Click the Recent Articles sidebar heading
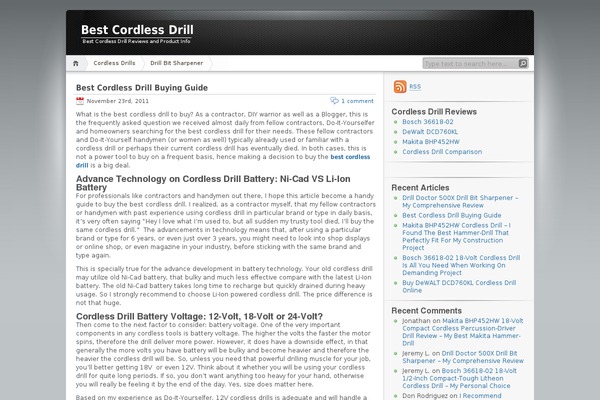Screen dimensions: 600x400 pos(420,188)
